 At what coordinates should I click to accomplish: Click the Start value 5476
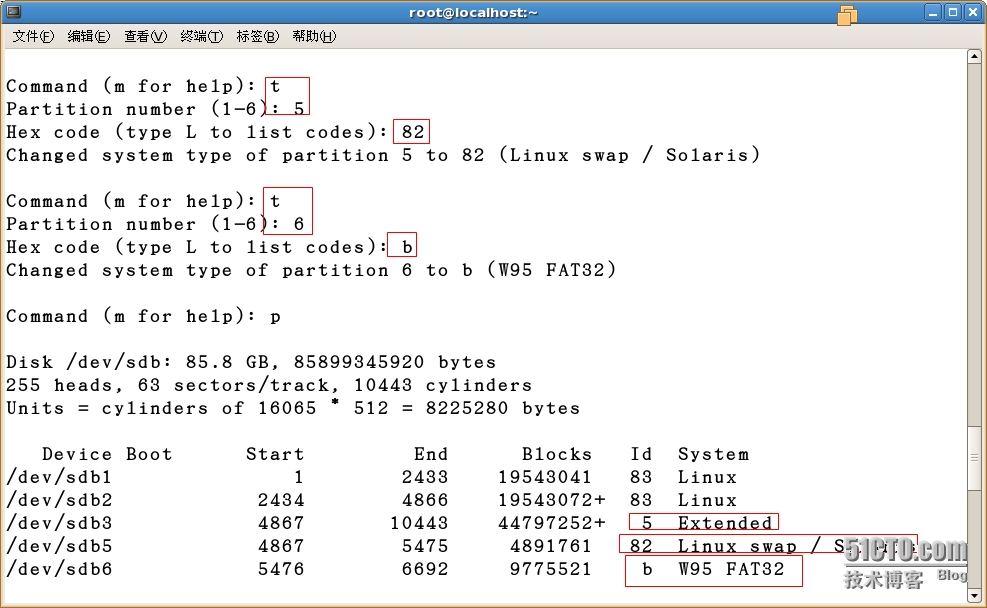point(281,569)
